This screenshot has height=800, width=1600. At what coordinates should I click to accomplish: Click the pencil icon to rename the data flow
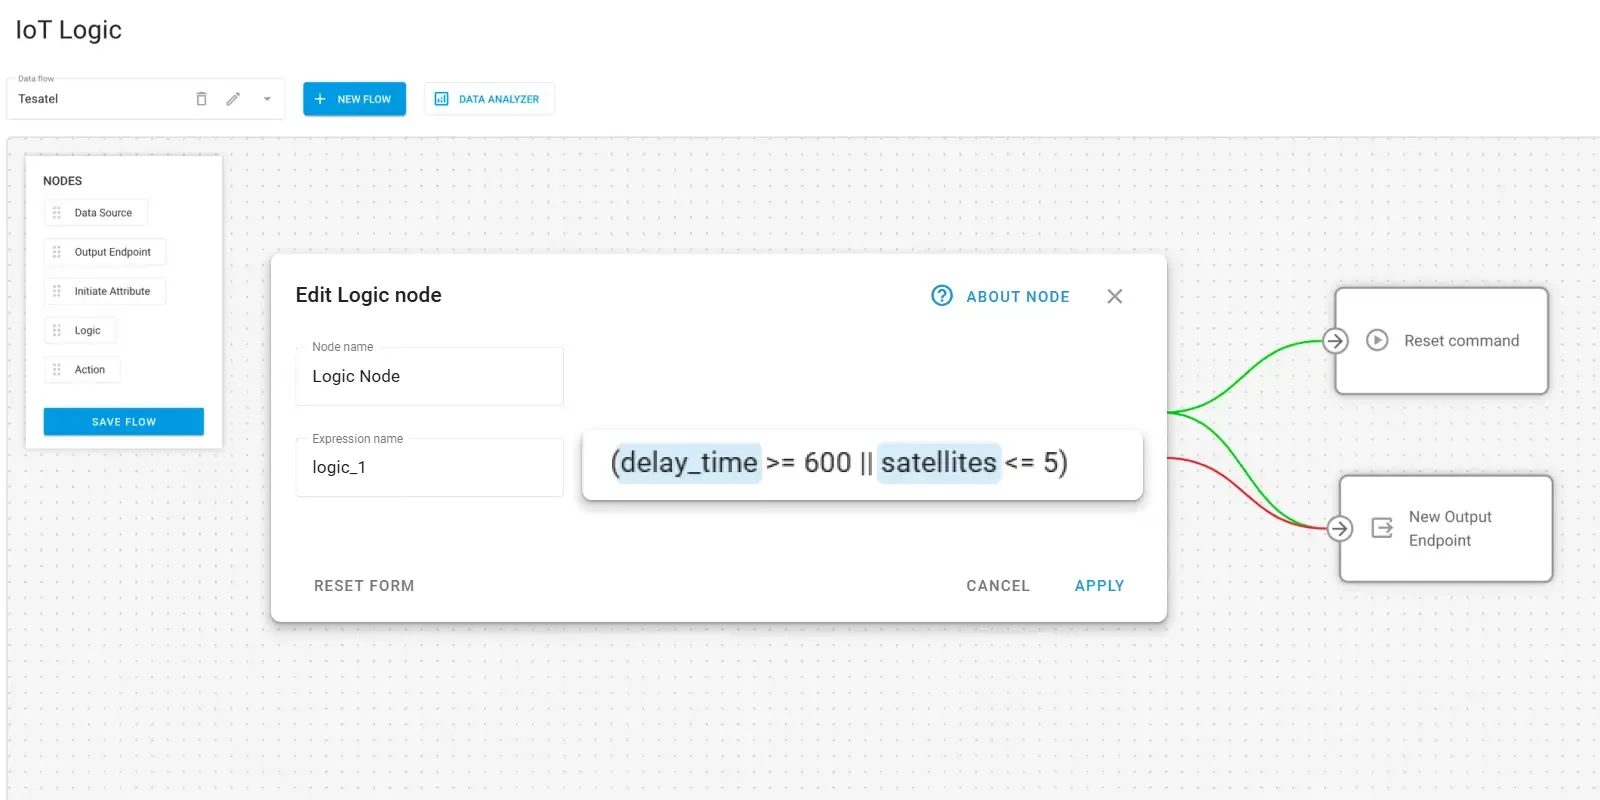coord(233,98)
